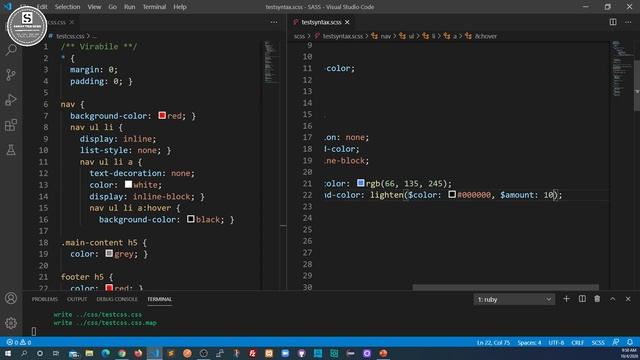The width and height of the screenshot is (640, 360).
Task: Open the View menu
Action: [94, 7]
